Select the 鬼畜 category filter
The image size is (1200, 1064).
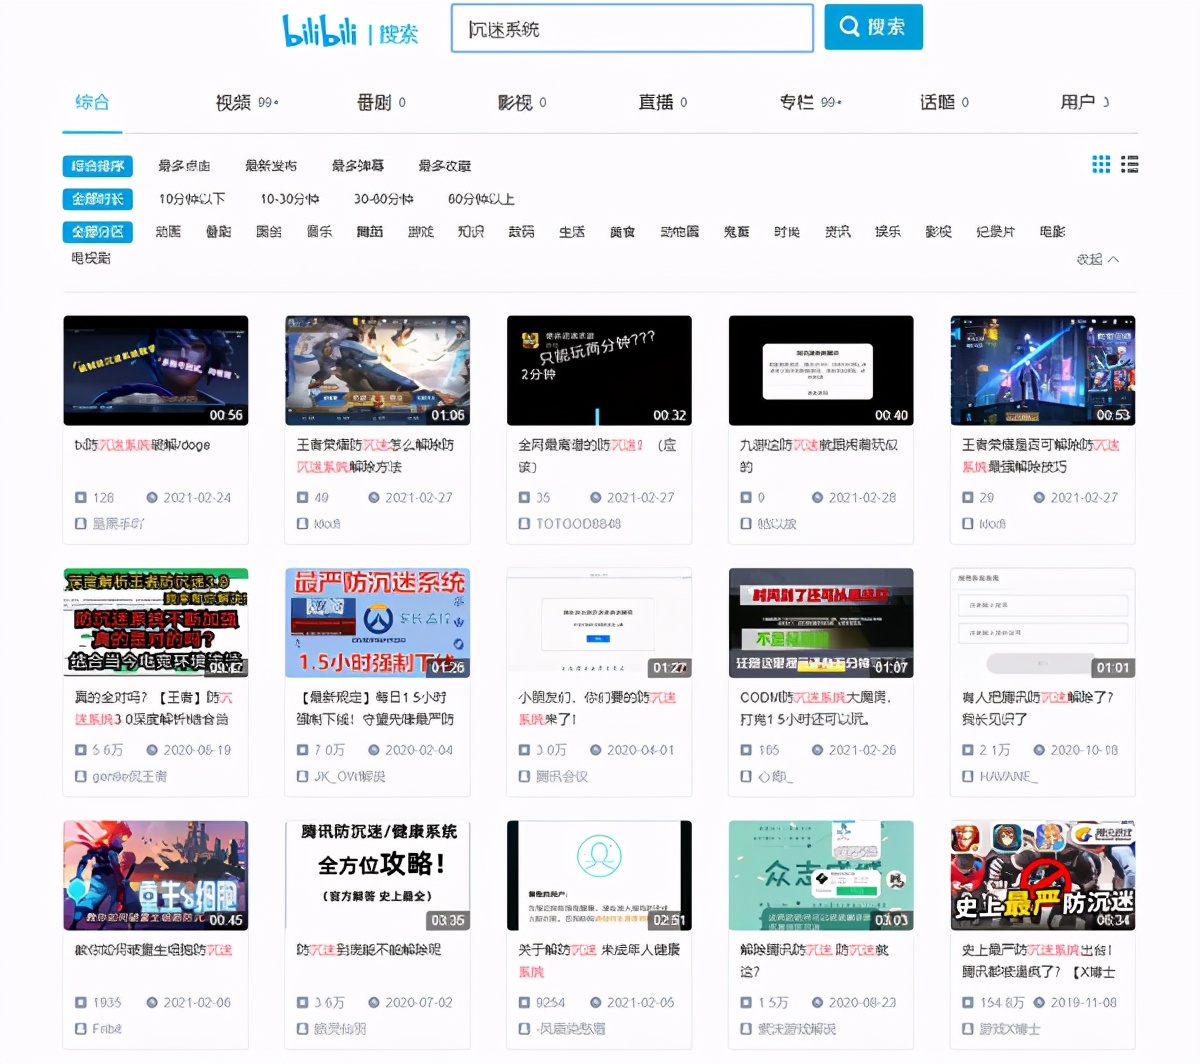735,231
